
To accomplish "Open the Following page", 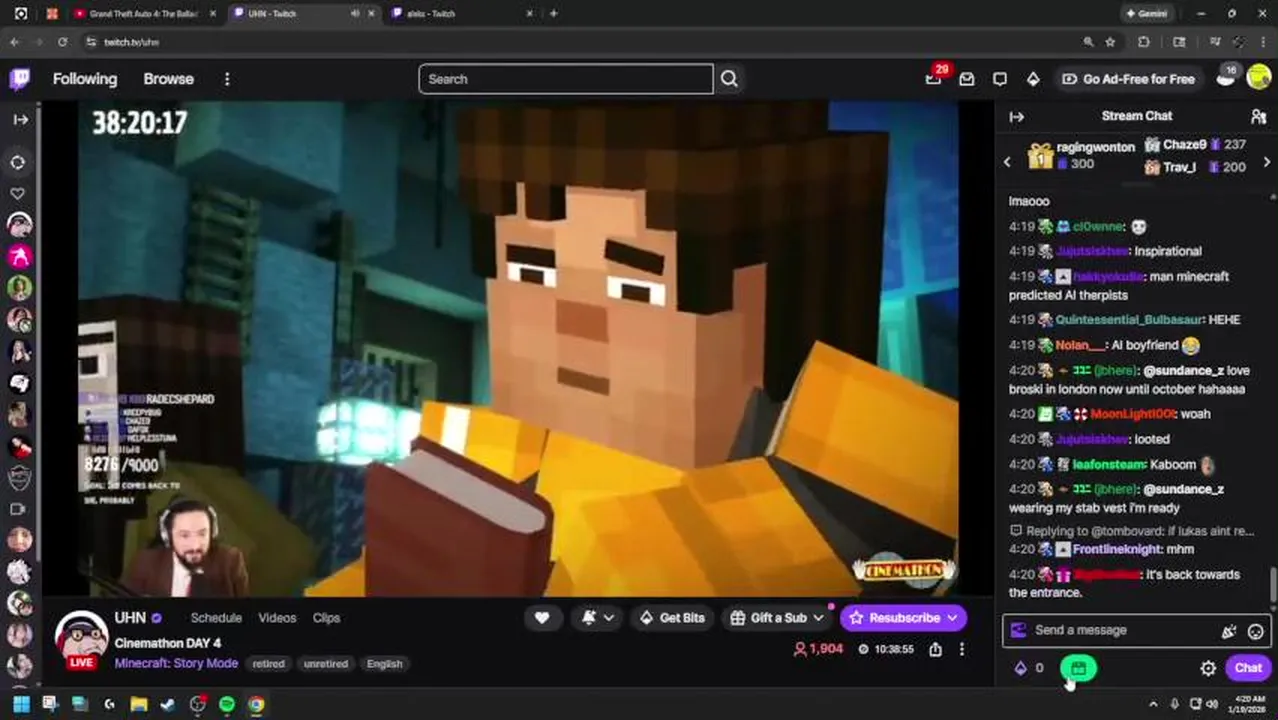I will 85,79.
